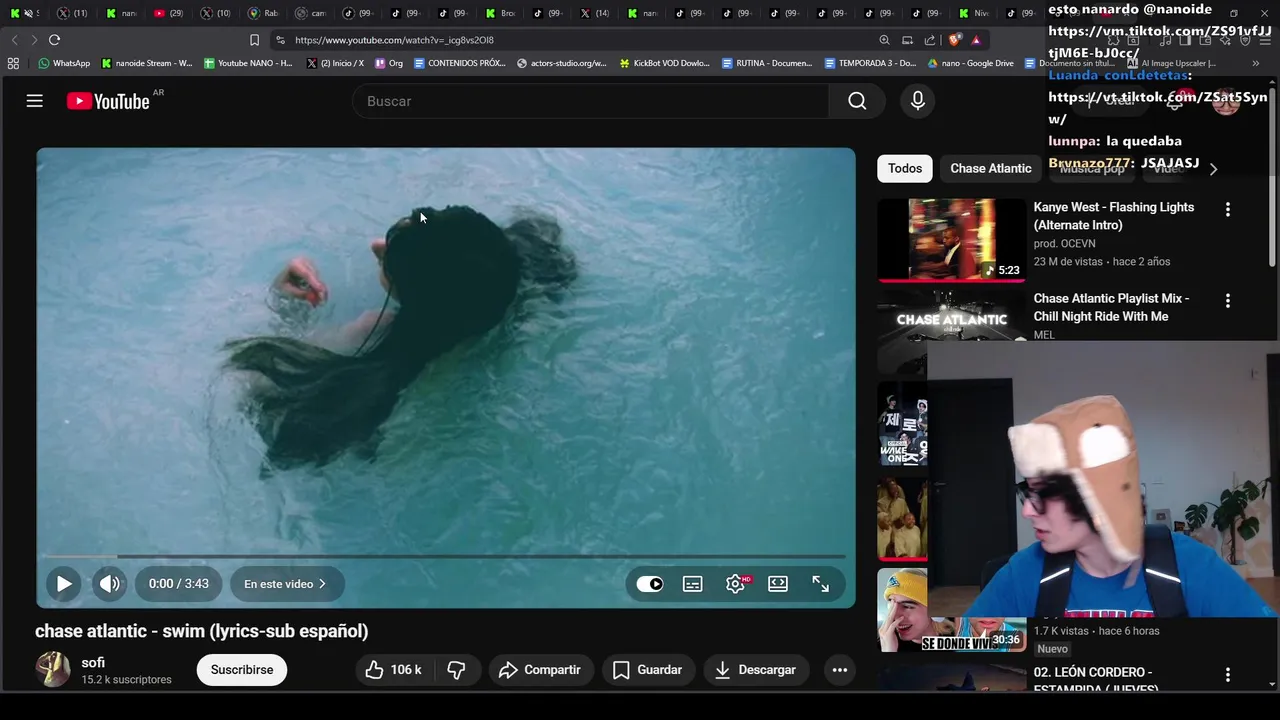Open the TEMPORADA 3 document bookmark
The height and width of the screenshot is (720, 1280).
coord(870,63)
